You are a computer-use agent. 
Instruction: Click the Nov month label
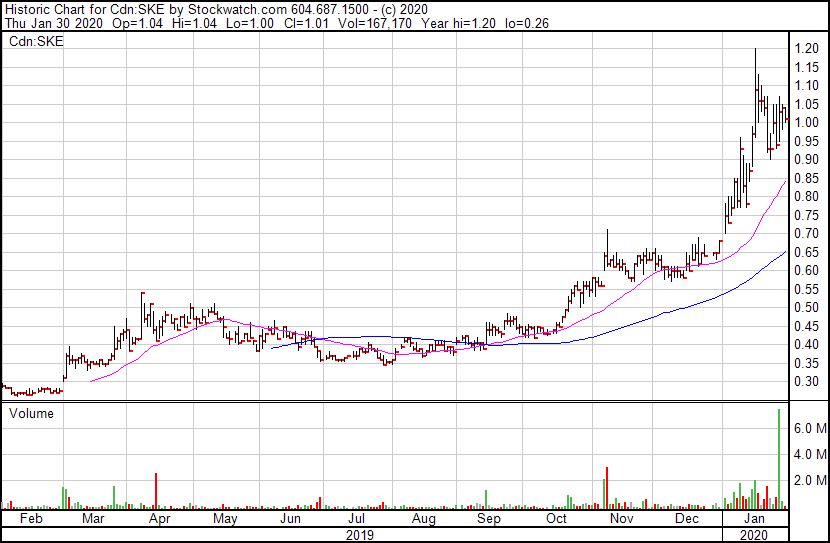point(621,518)
